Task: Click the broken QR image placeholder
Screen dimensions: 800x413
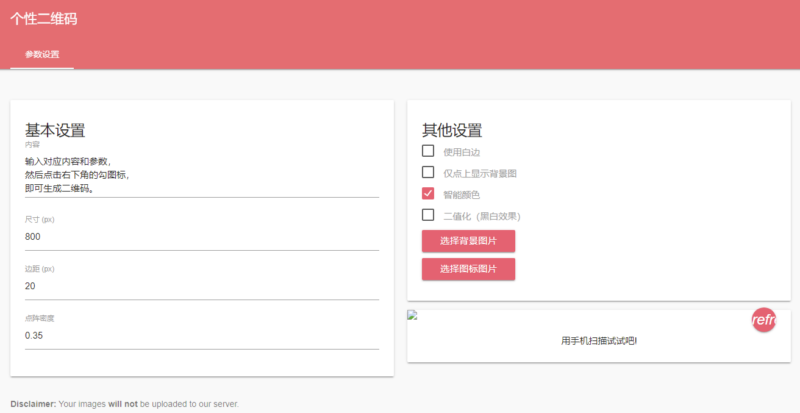Action: point(412,315)
